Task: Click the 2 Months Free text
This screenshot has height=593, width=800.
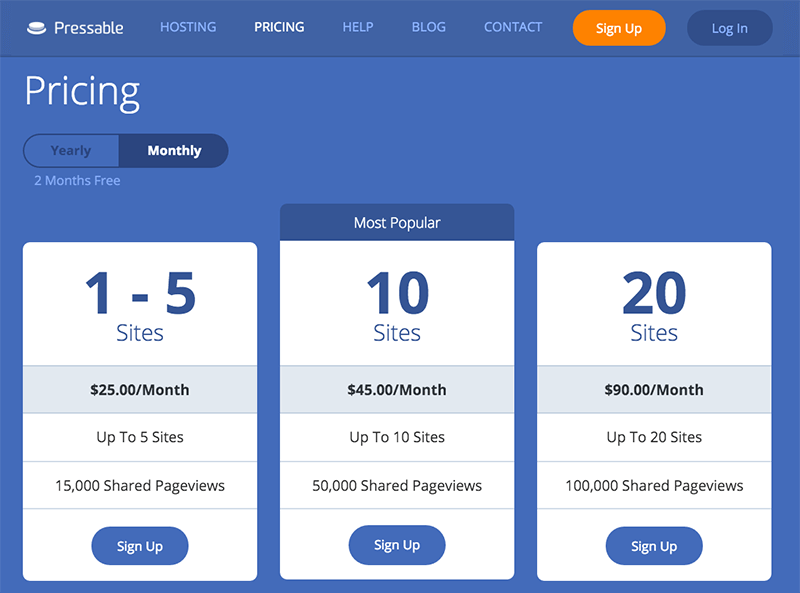Action: [77, 181]
